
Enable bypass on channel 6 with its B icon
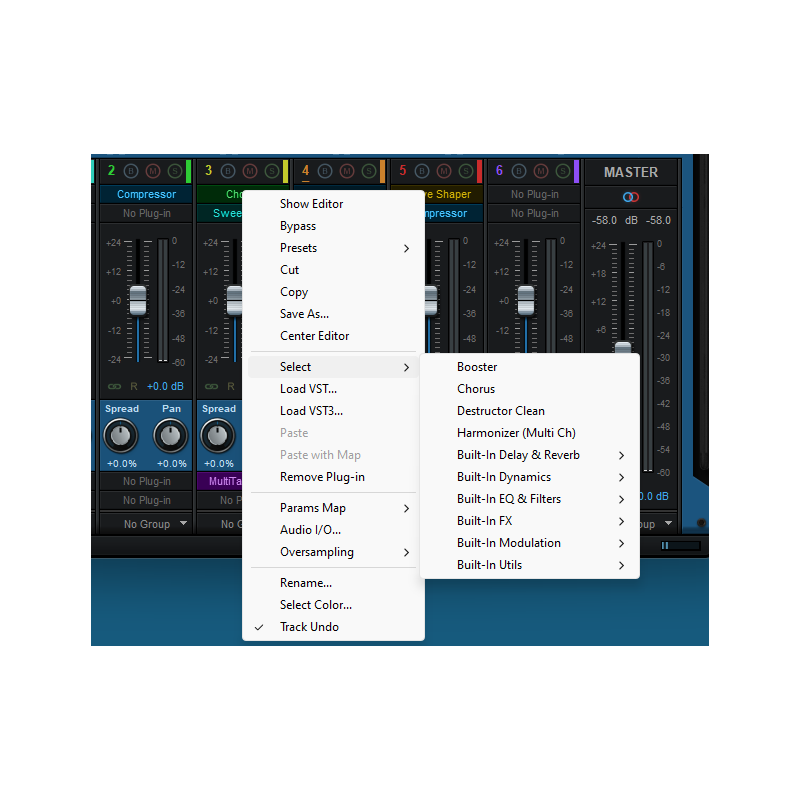click(517, 171)
